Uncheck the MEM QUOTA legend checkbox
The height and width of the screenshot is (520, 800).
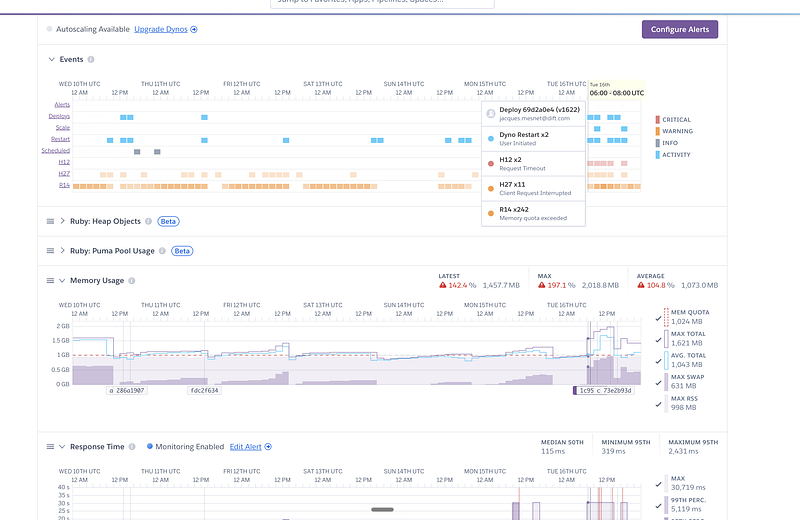[659, 318]
